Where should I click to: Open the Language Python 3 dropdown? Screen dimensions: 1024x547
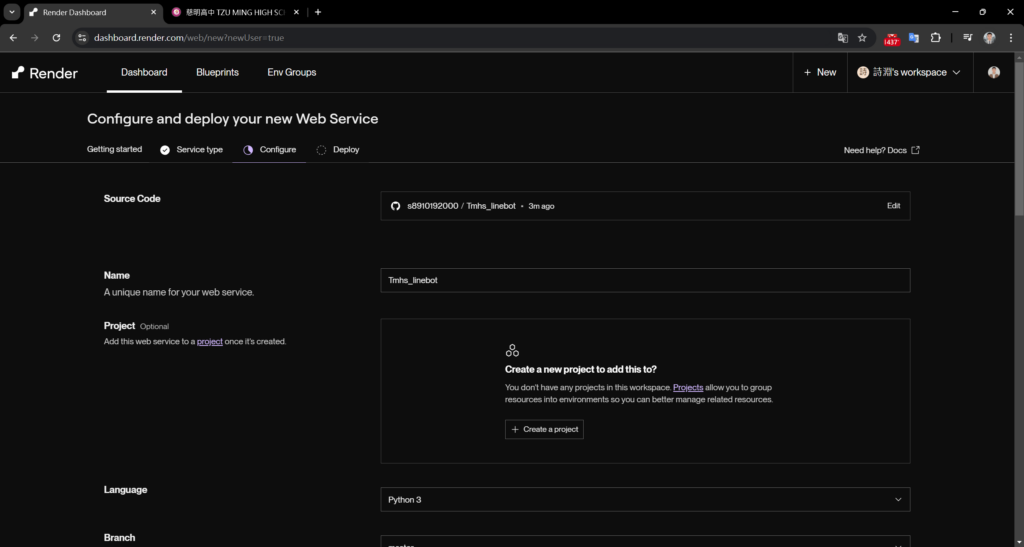(645, 499)
